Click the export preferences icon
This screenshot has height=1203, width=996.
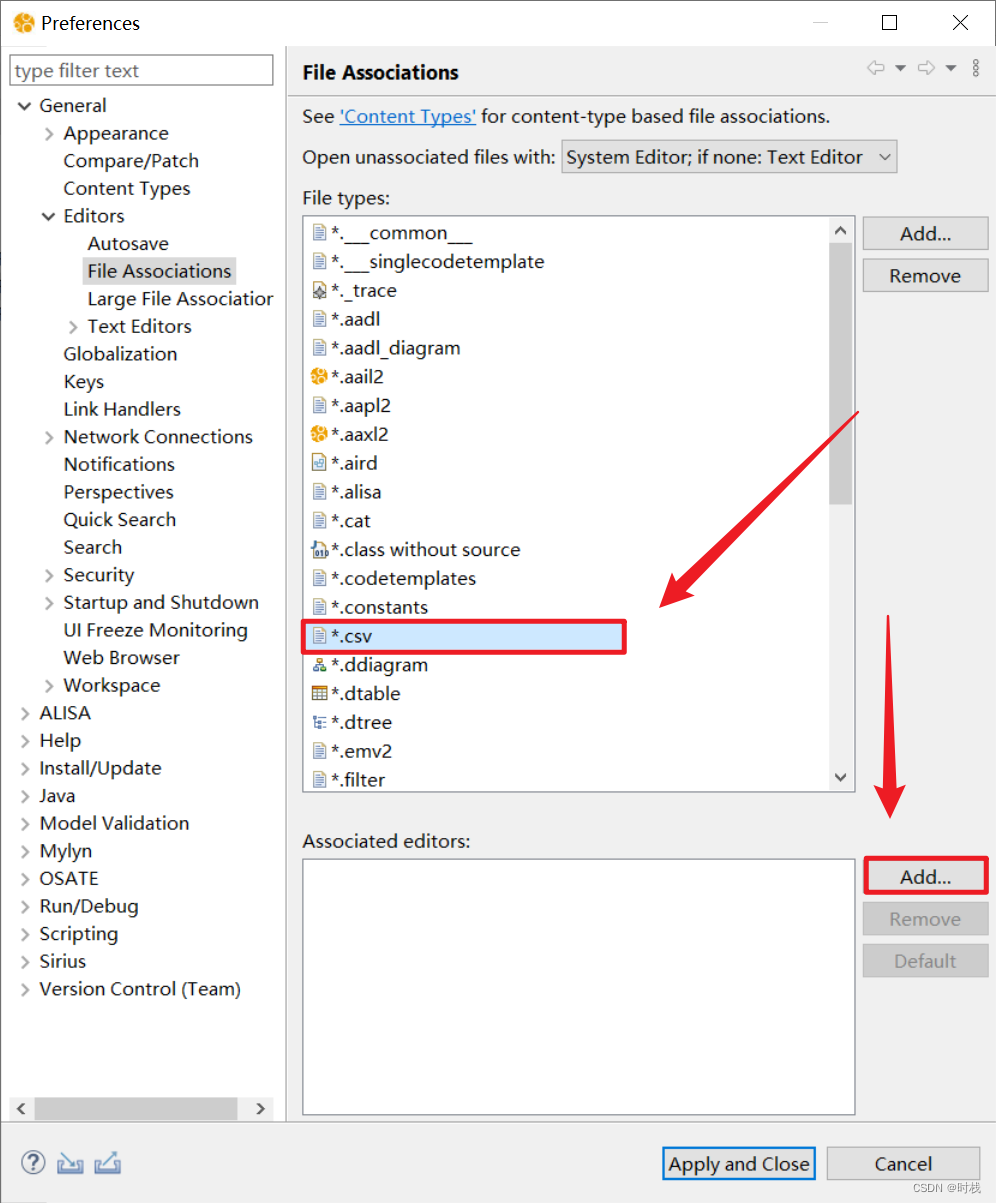(108, 1163)
